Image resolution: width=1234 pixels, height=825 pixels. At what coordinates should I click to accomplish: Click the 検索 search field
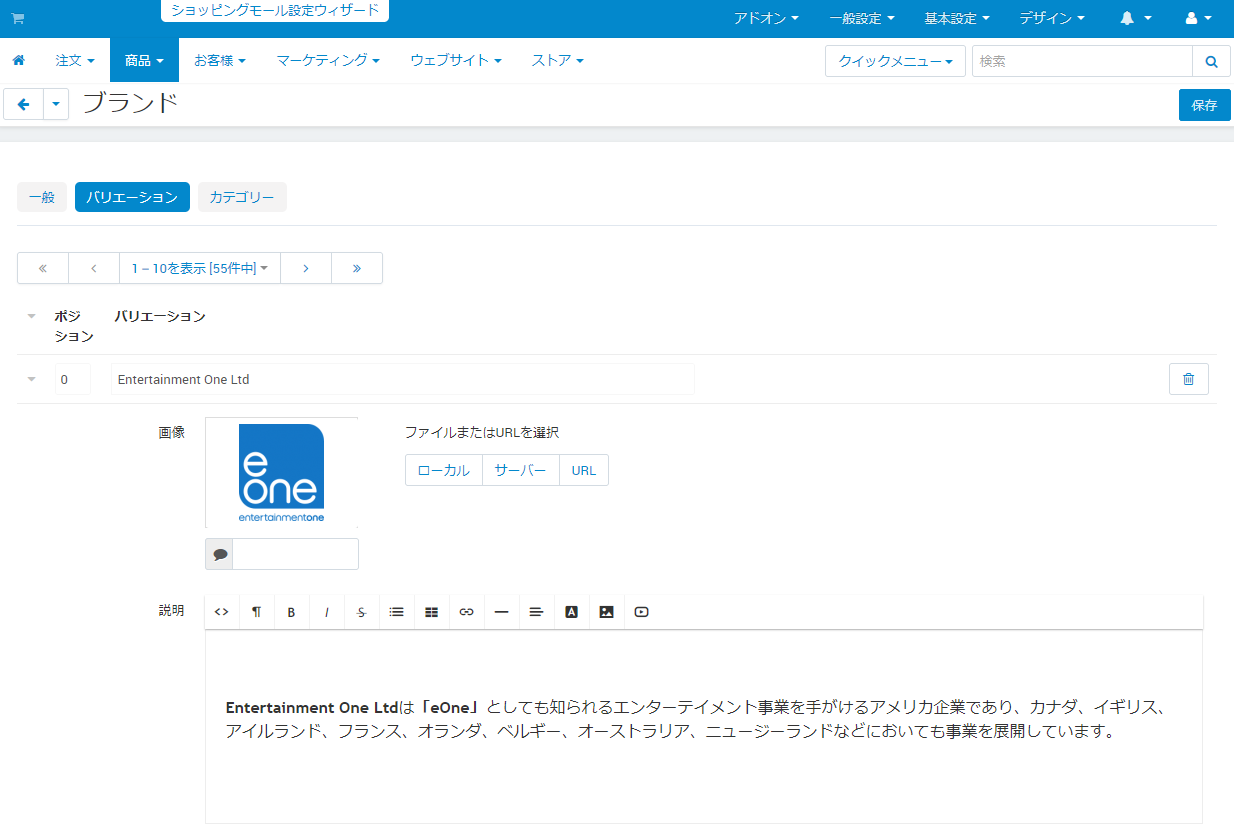[1082, 61]
